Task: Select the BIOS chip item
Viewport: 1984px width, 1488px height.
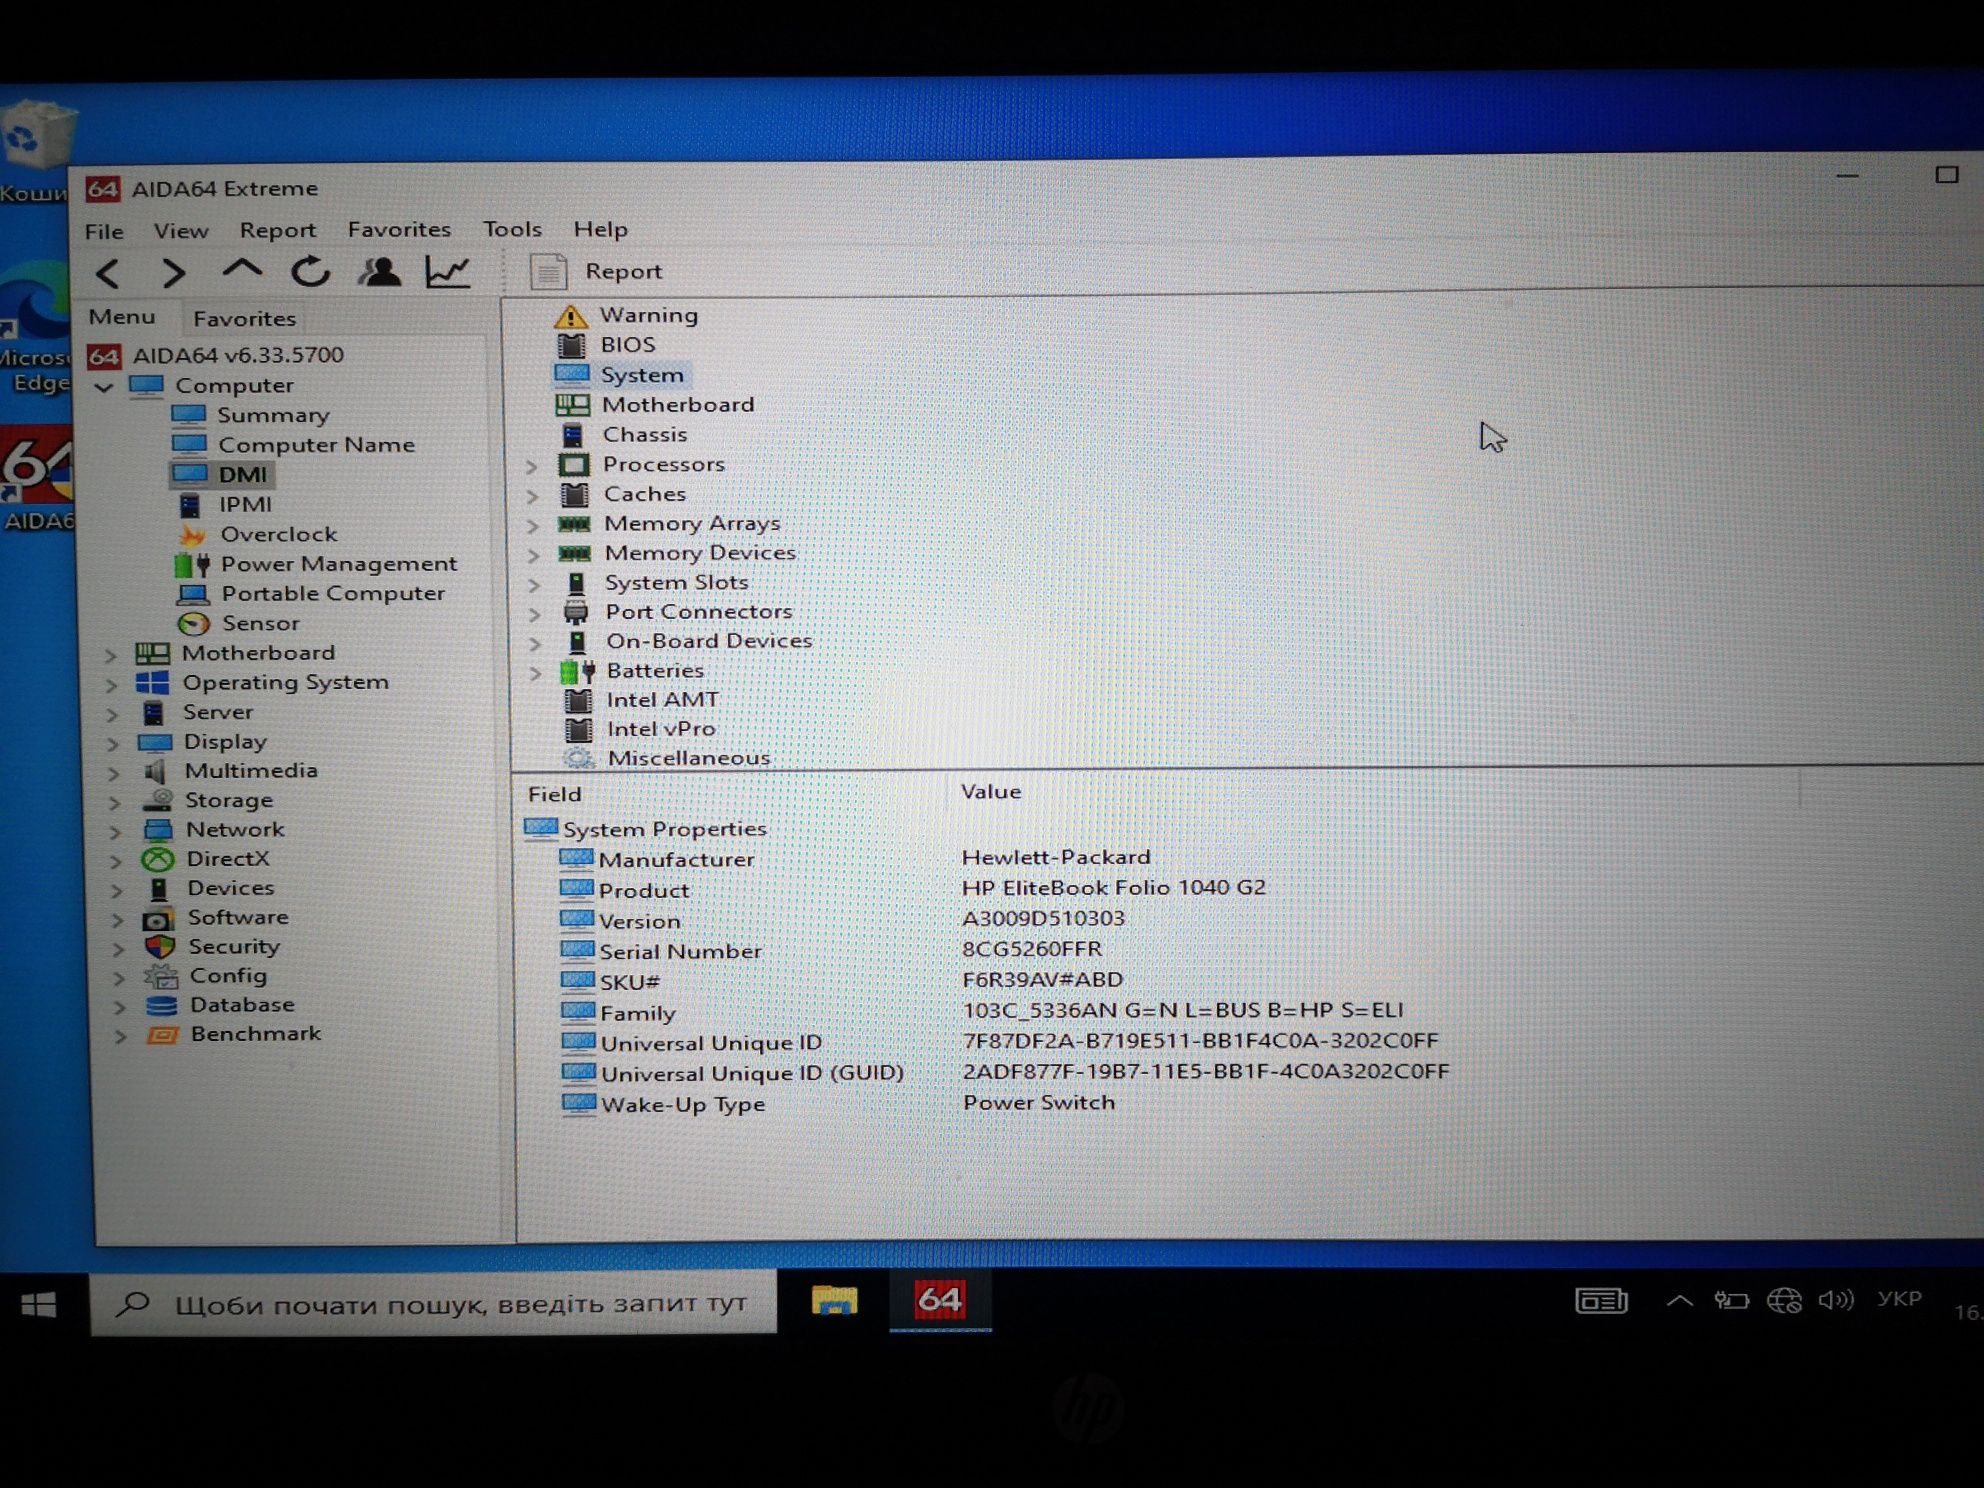Action: [627, 345]
